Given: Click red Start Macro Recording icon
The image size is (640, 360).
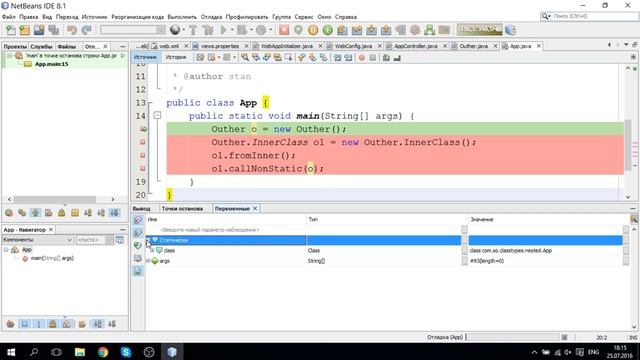Looking at the screenshot, I should [x=362, y=58].
